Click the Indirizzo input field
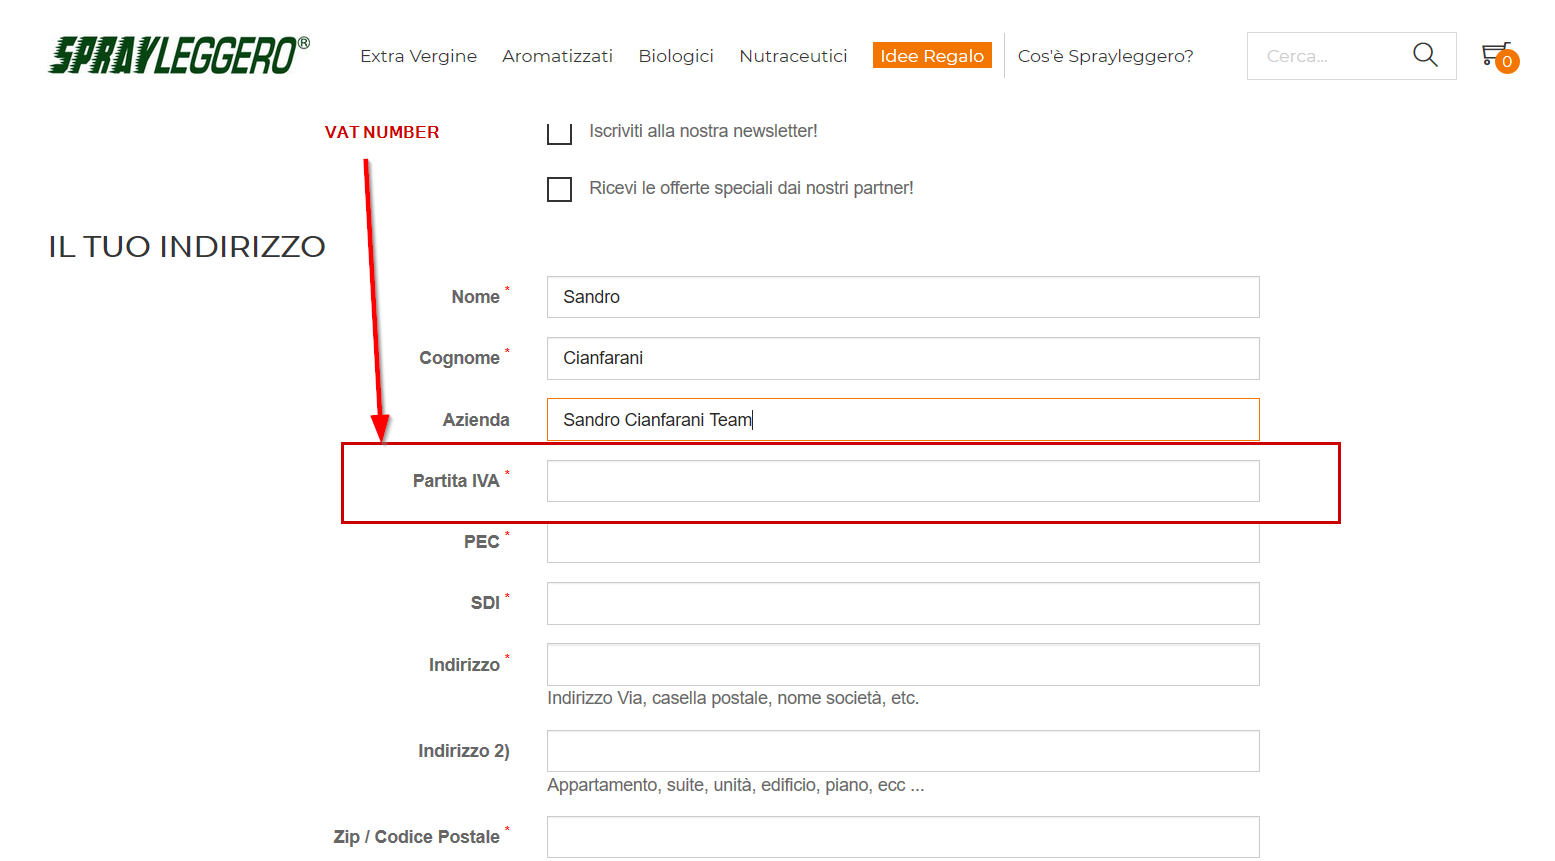The image size is (1555, 861). pyautogui.click(x=903, y=665)
